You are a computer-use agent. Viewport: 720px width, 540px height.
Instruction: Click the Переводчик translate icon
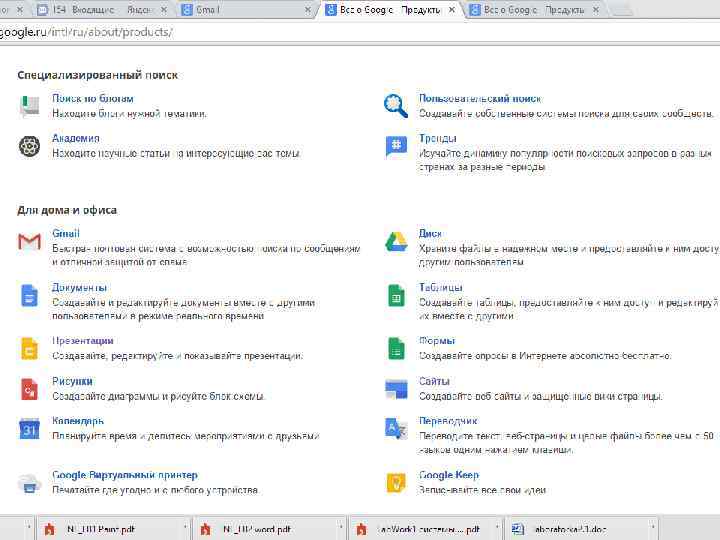396,429
